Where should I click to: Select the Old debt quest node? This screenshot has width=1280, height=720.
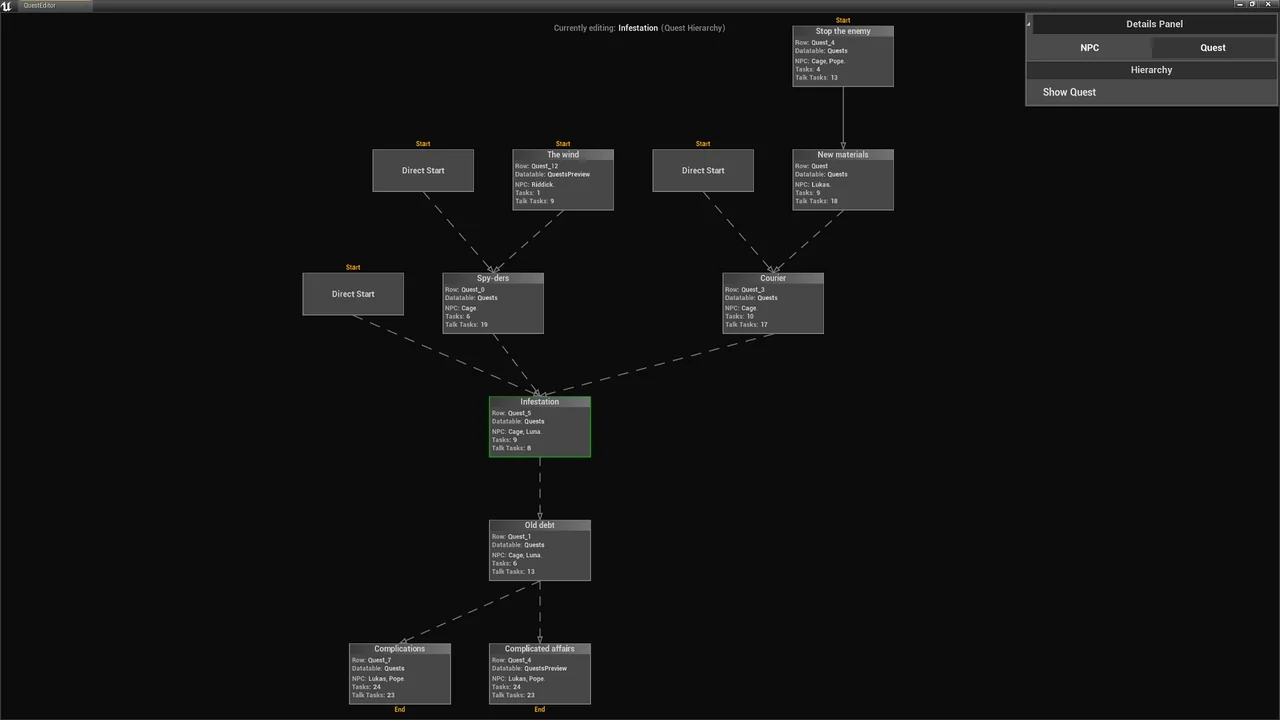point(539,550)
